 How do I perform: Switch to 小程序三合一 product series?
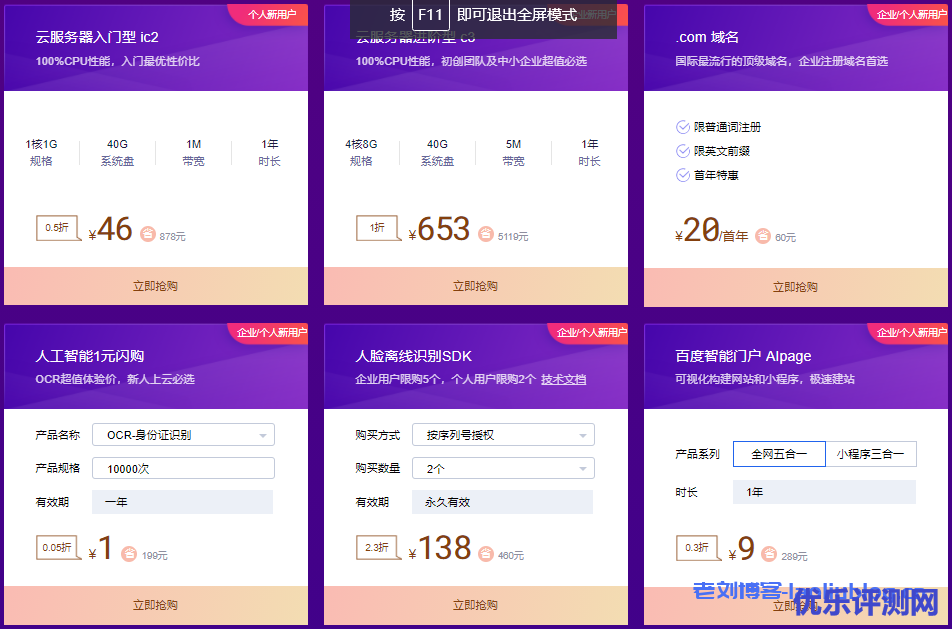coord(870,454)
